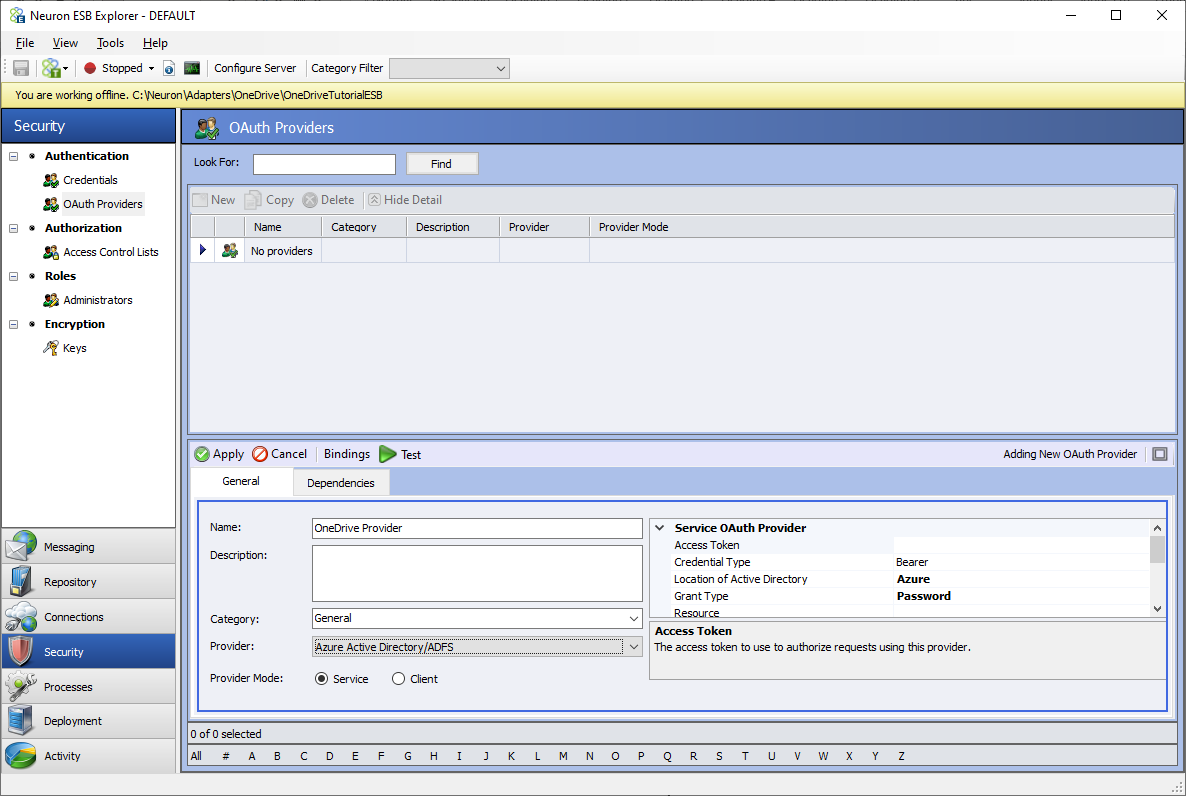Click the Copy pages icon
The image size is (1186, 796).
point(253,200)
